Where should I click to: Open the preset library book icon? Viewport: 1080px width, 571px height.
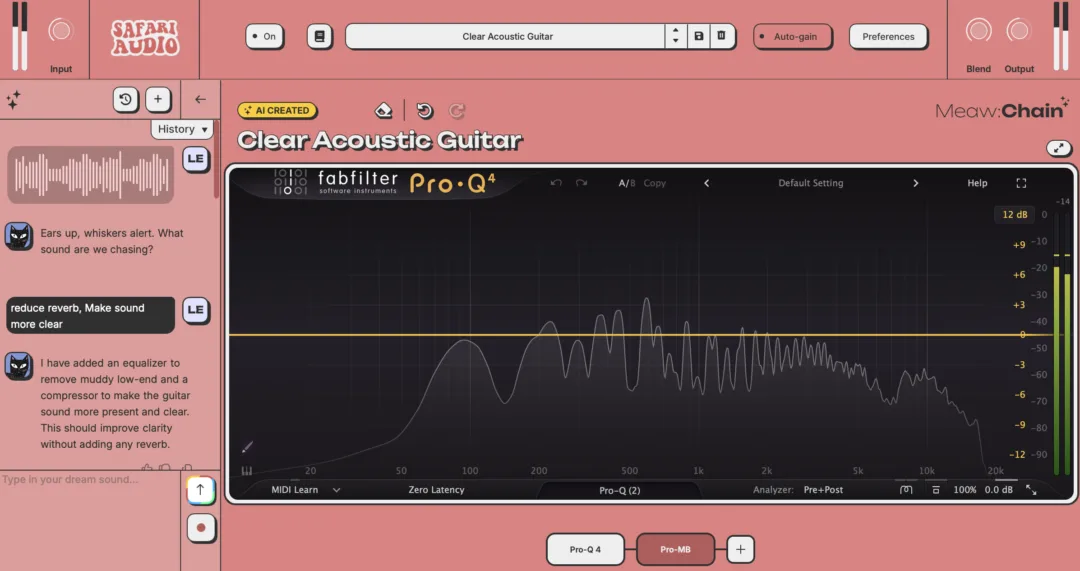point(320,37)
